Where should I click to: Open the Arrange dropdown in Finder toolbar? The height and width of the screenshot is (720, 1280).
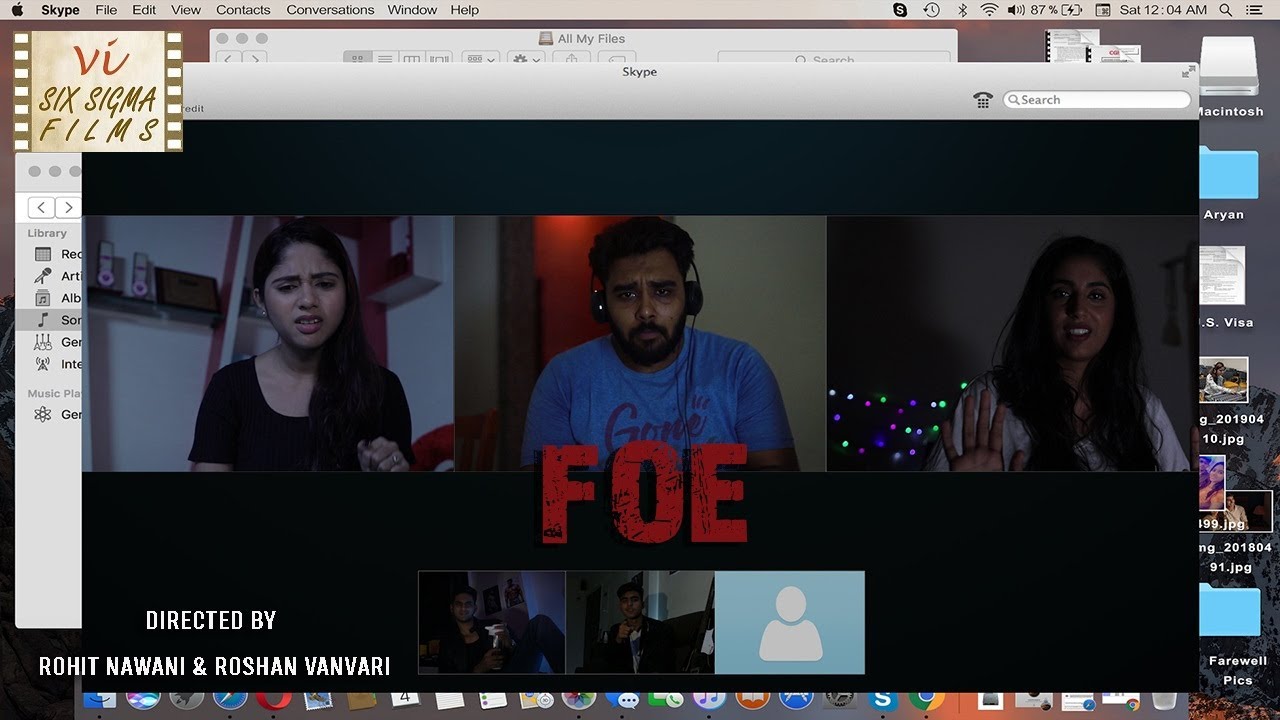(x=481, y=58)
